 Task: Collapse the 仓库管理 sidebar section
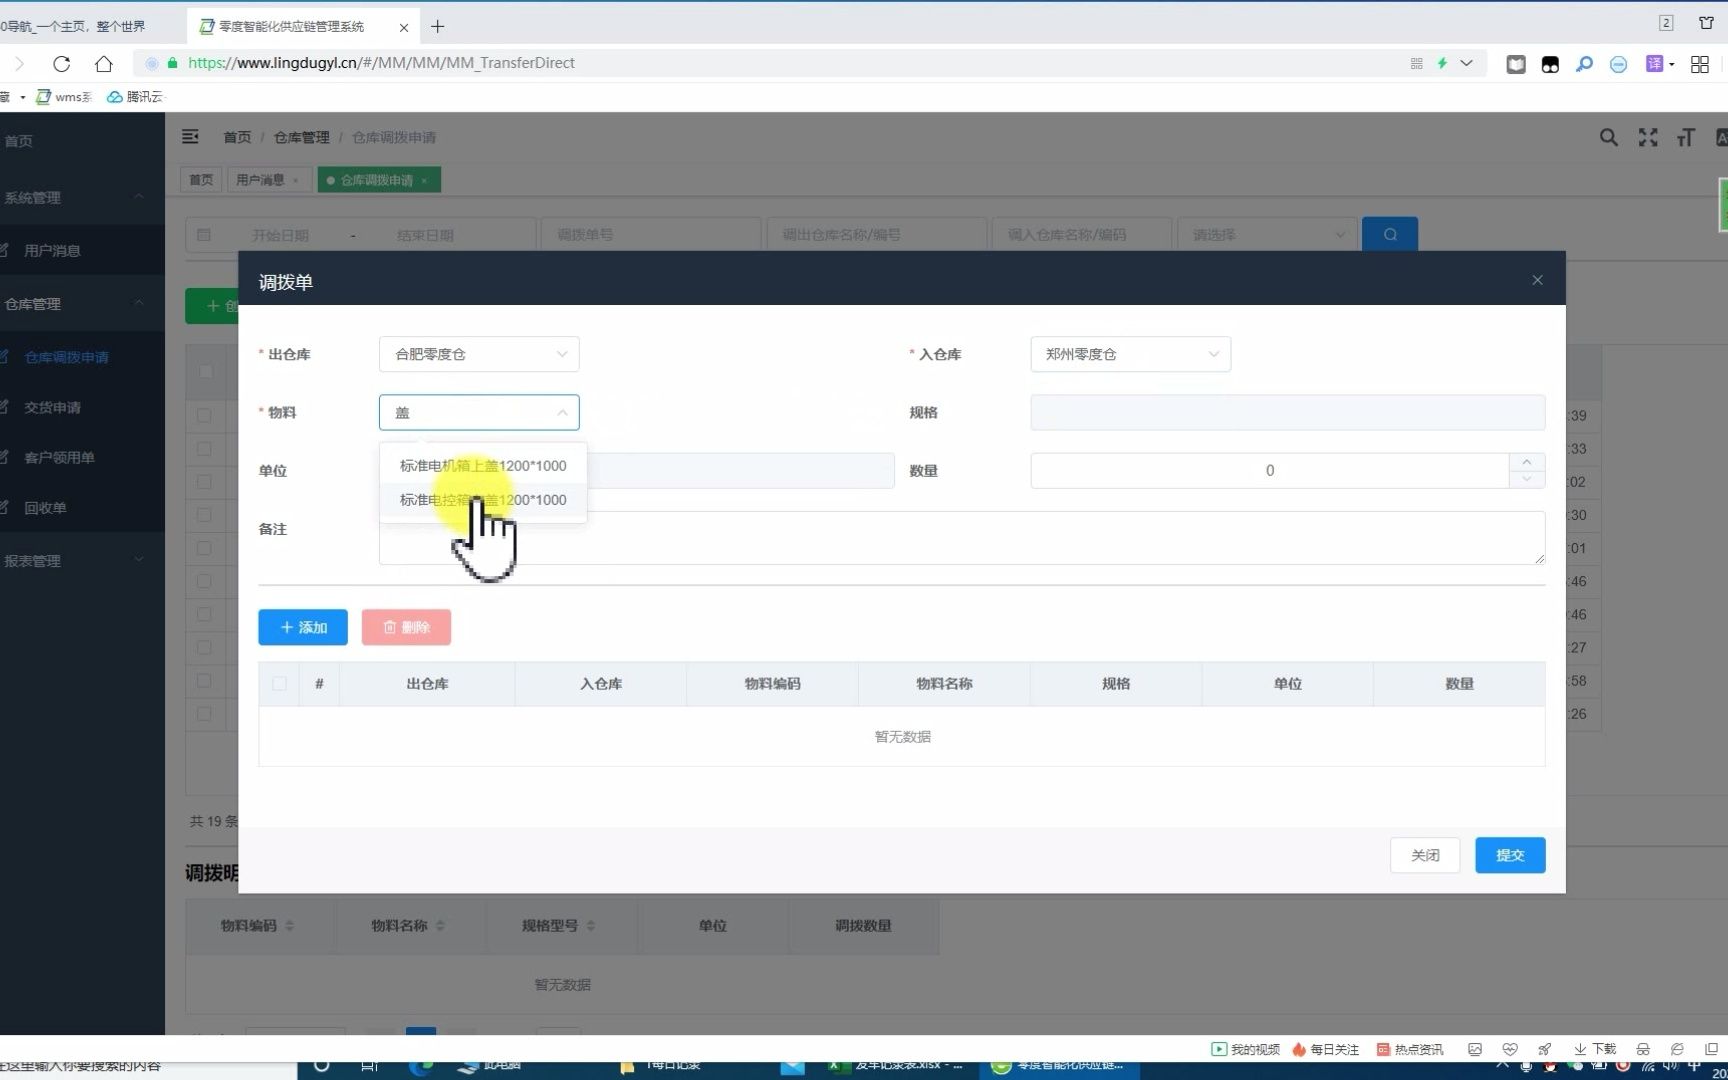(82, 303)
